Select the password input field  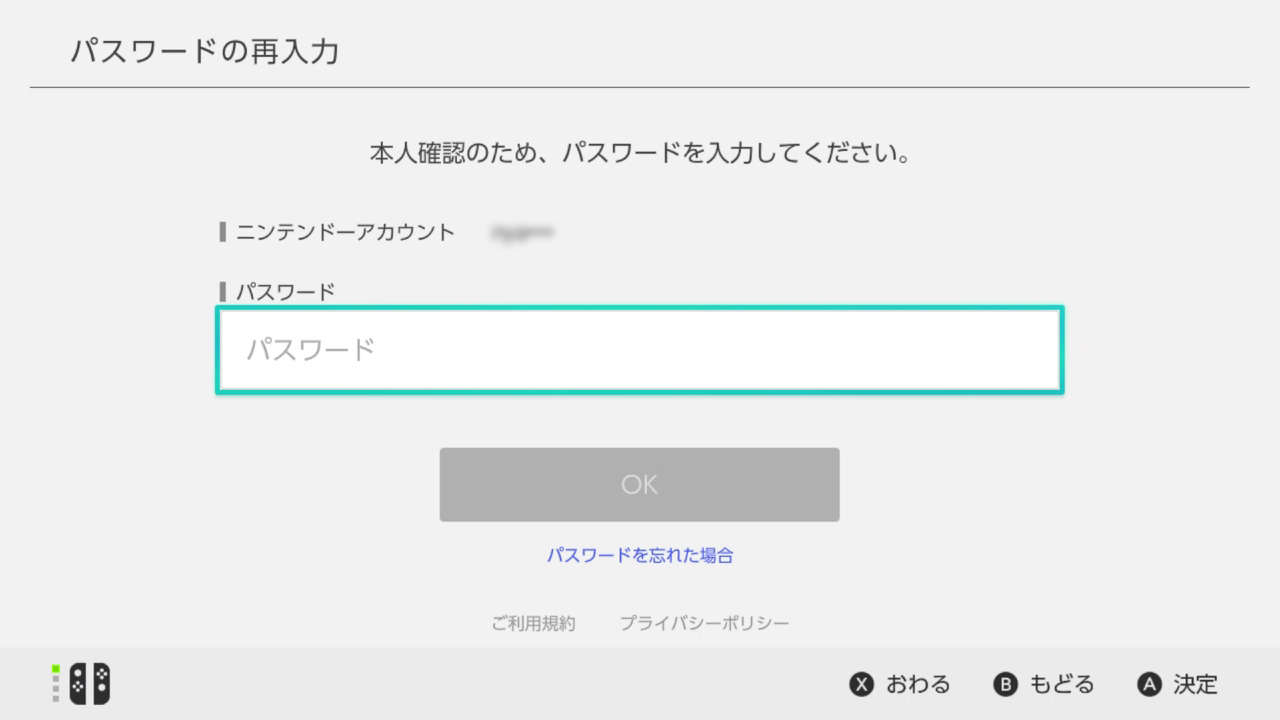point(640,349)
